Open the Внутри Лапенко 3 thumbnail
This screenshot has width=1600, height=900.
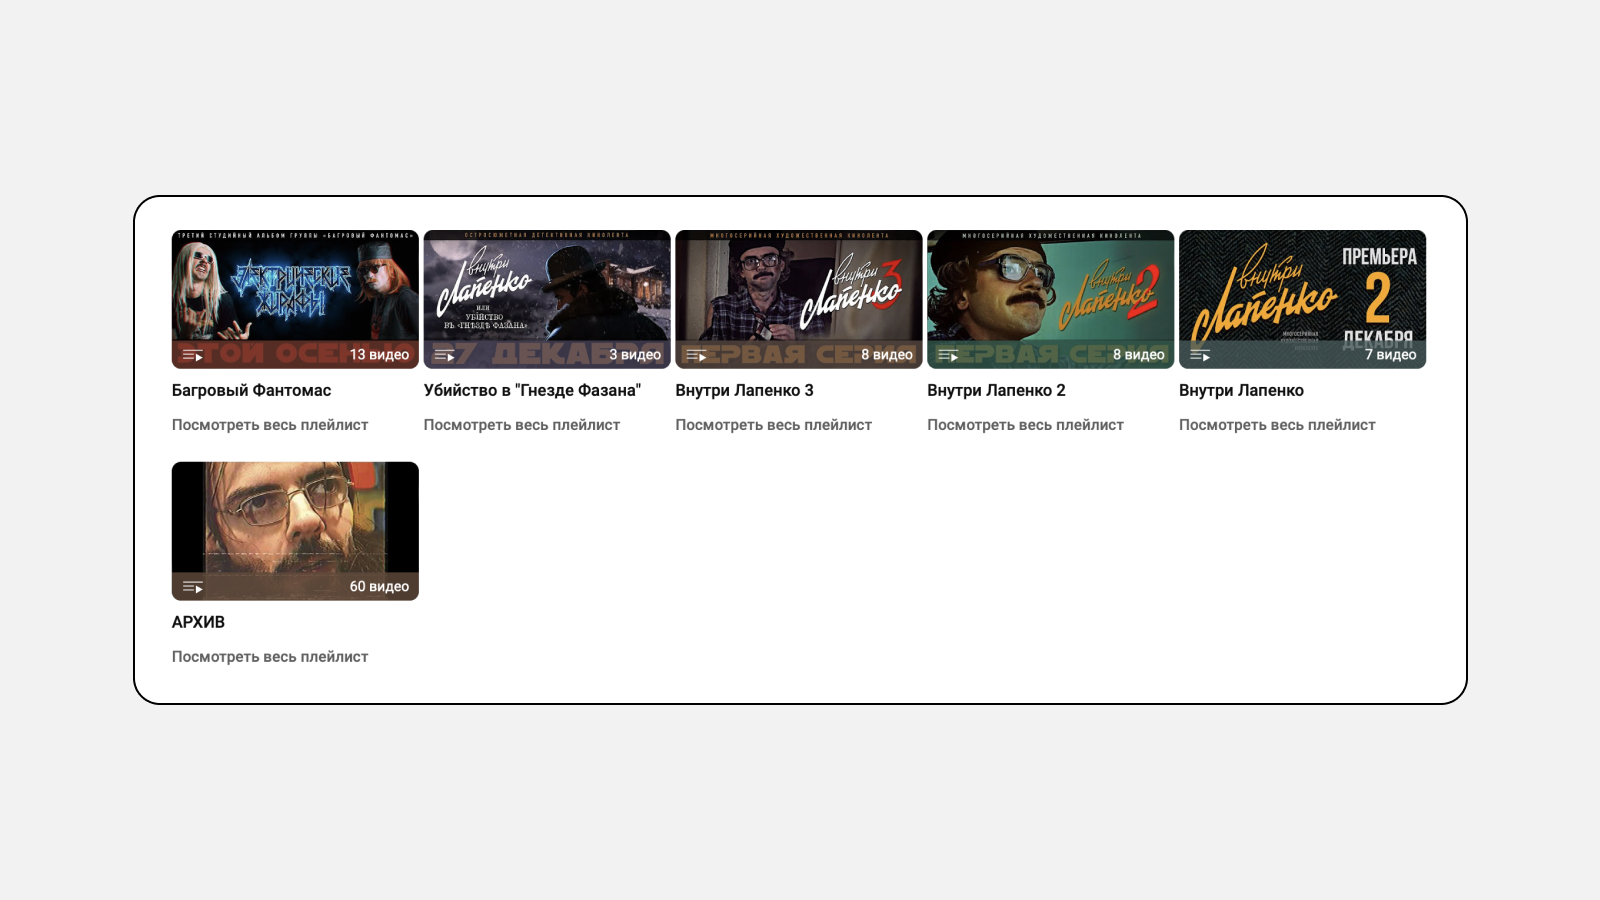pos(799,299)
